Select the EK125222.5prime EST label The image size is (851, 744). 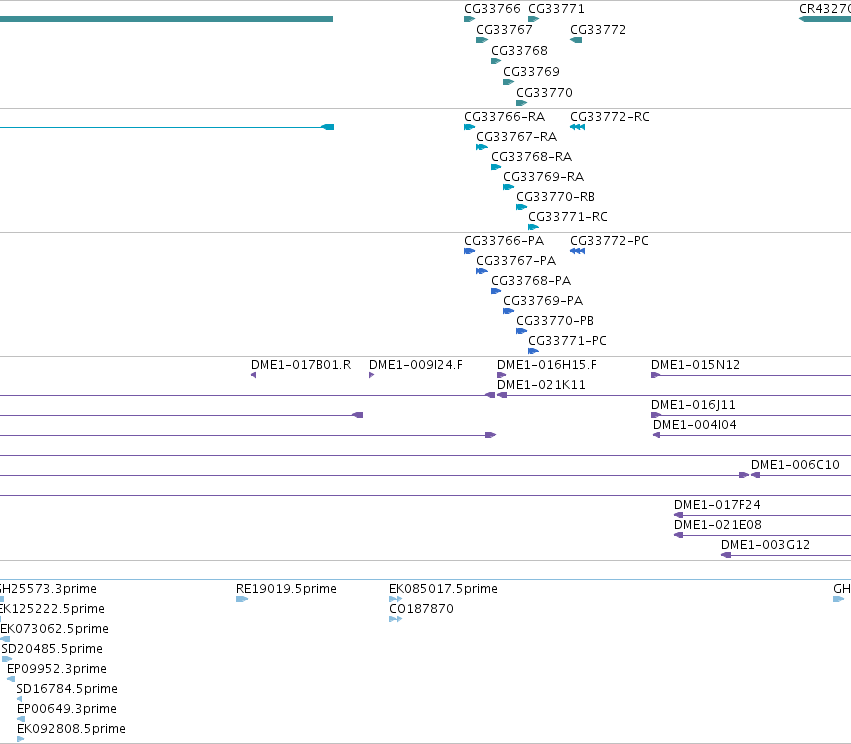[x=52, y=609]
